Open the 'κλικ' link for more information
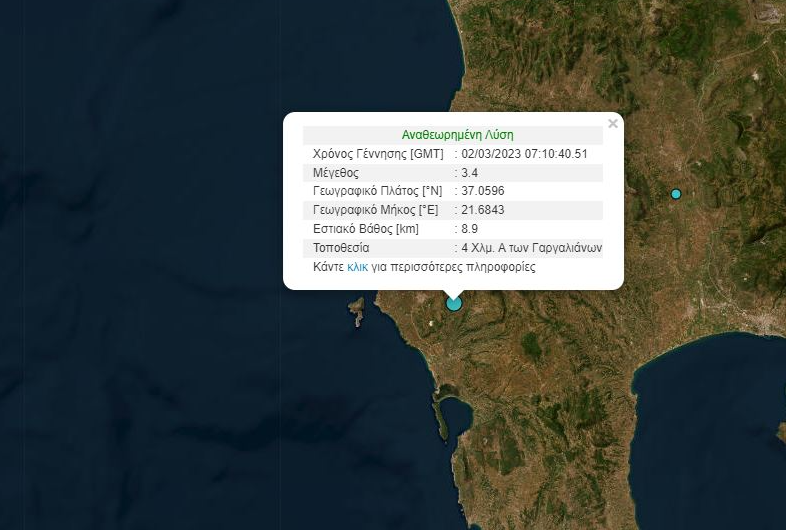The width and height of the screenshot is (786, 530). [x=357, y=267]
